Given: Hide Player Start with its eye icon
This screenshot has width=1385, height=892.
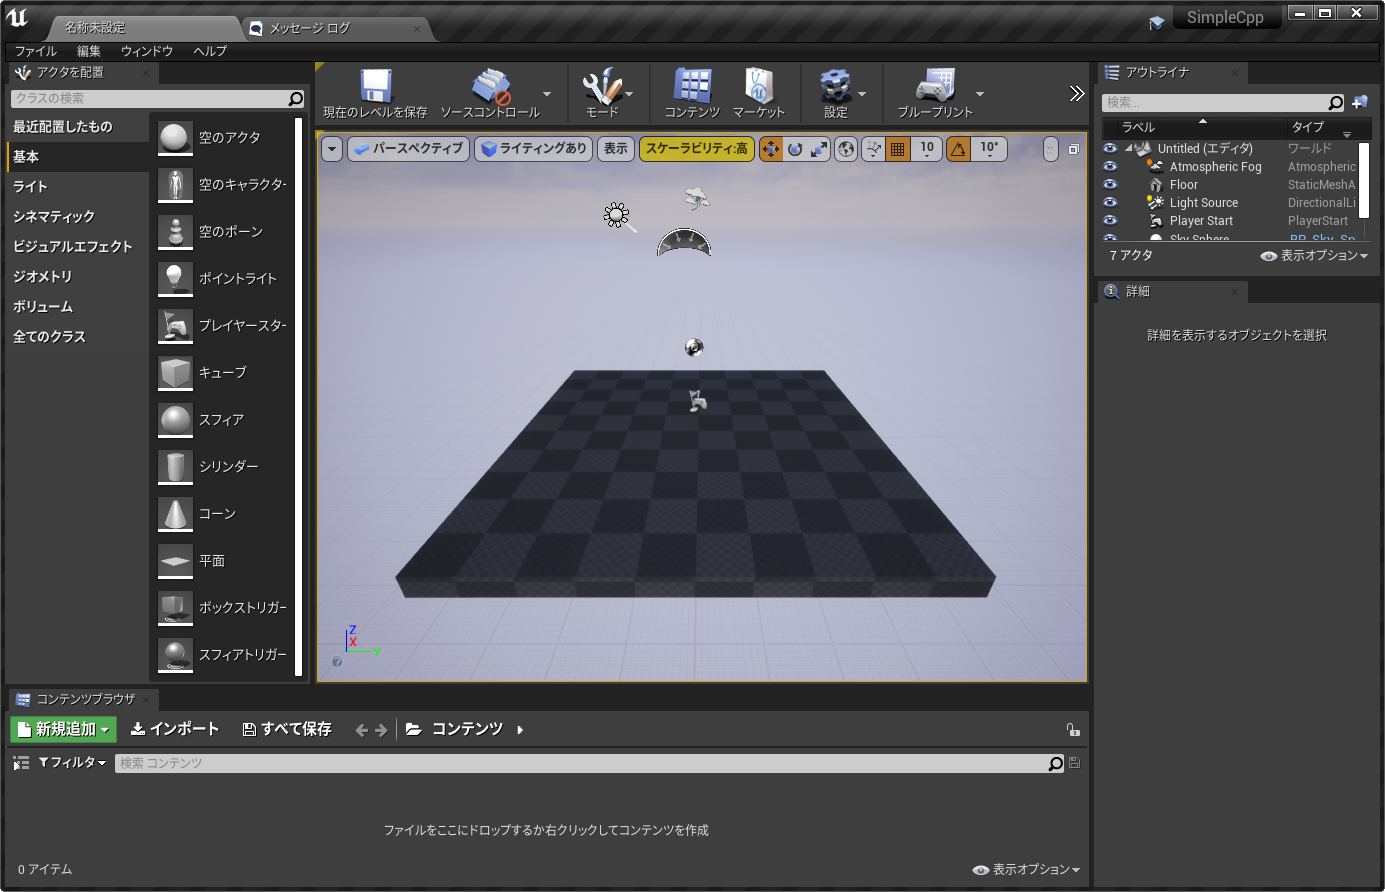Looking at the screenshot, I should (x=1110, y=221).
